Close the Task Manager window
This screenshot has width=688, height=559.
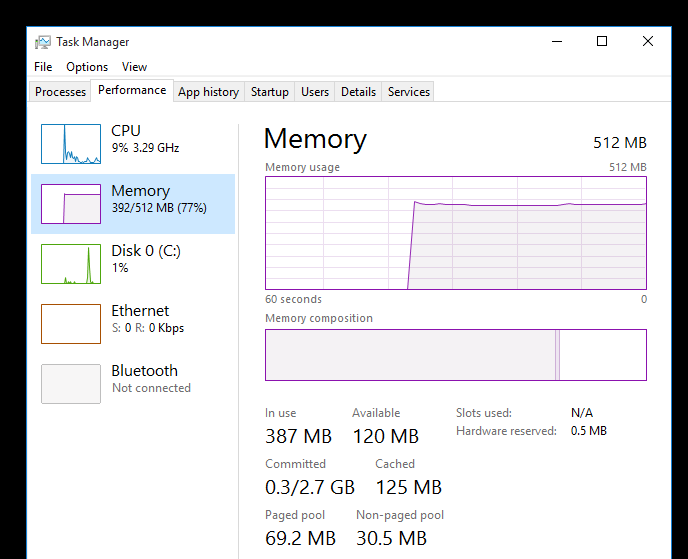pos(648,42)
